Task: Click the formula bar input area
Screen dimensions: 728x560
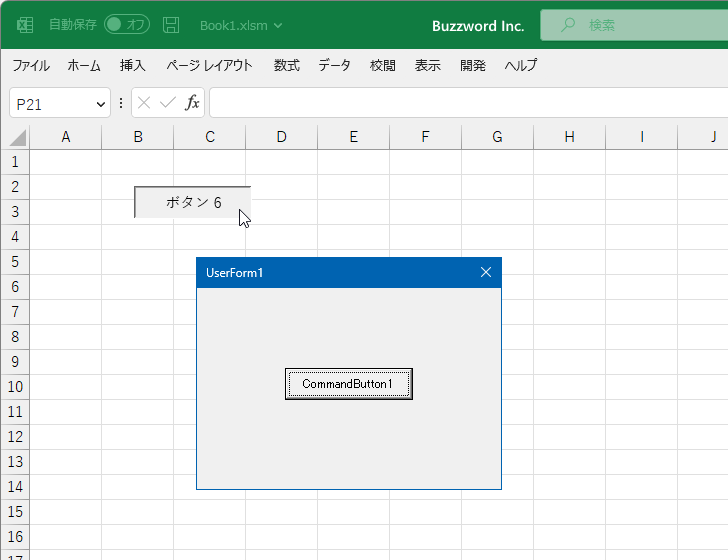Action: (468, 103)
